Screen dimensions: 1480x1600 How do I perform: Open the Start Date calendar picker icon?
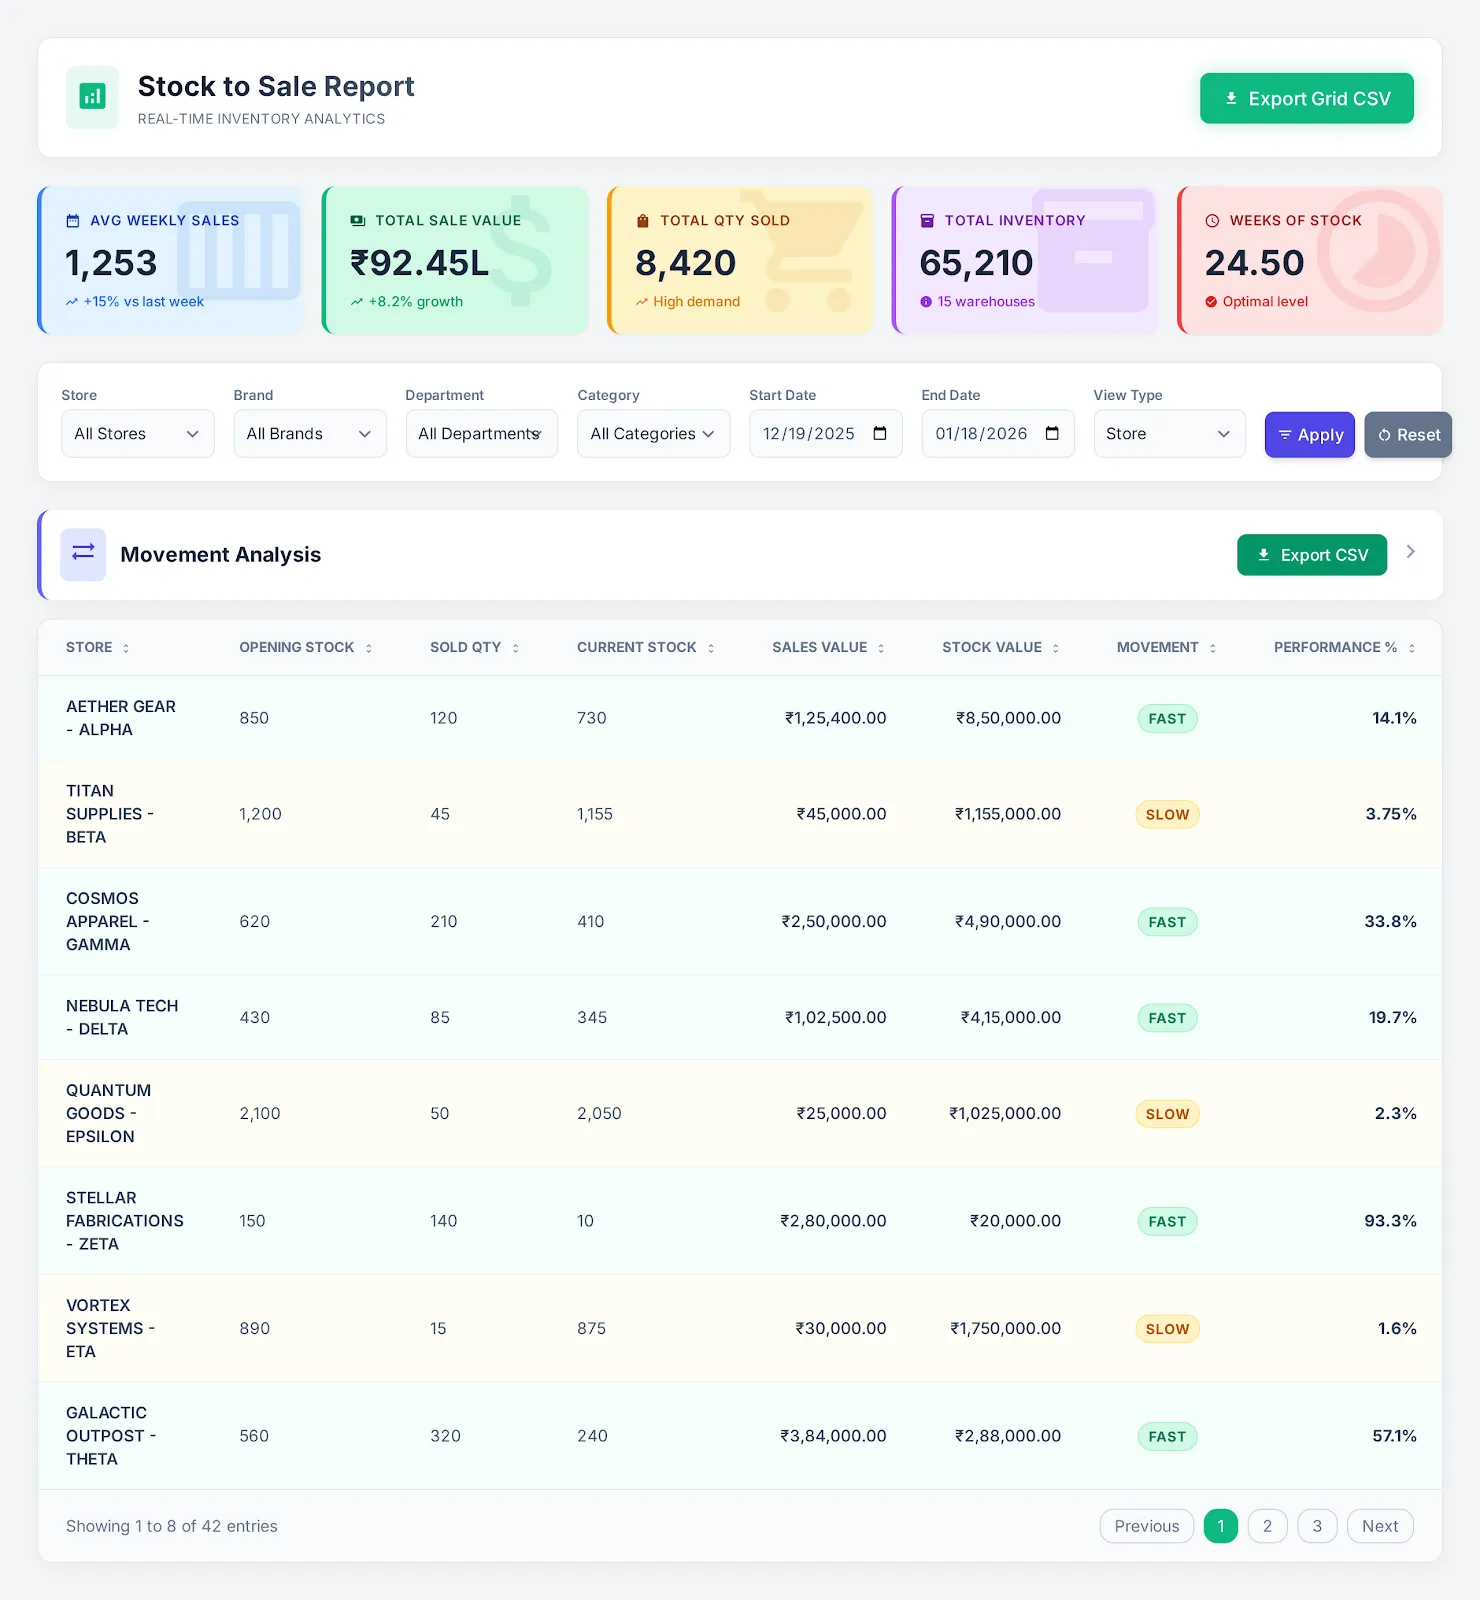880,433
